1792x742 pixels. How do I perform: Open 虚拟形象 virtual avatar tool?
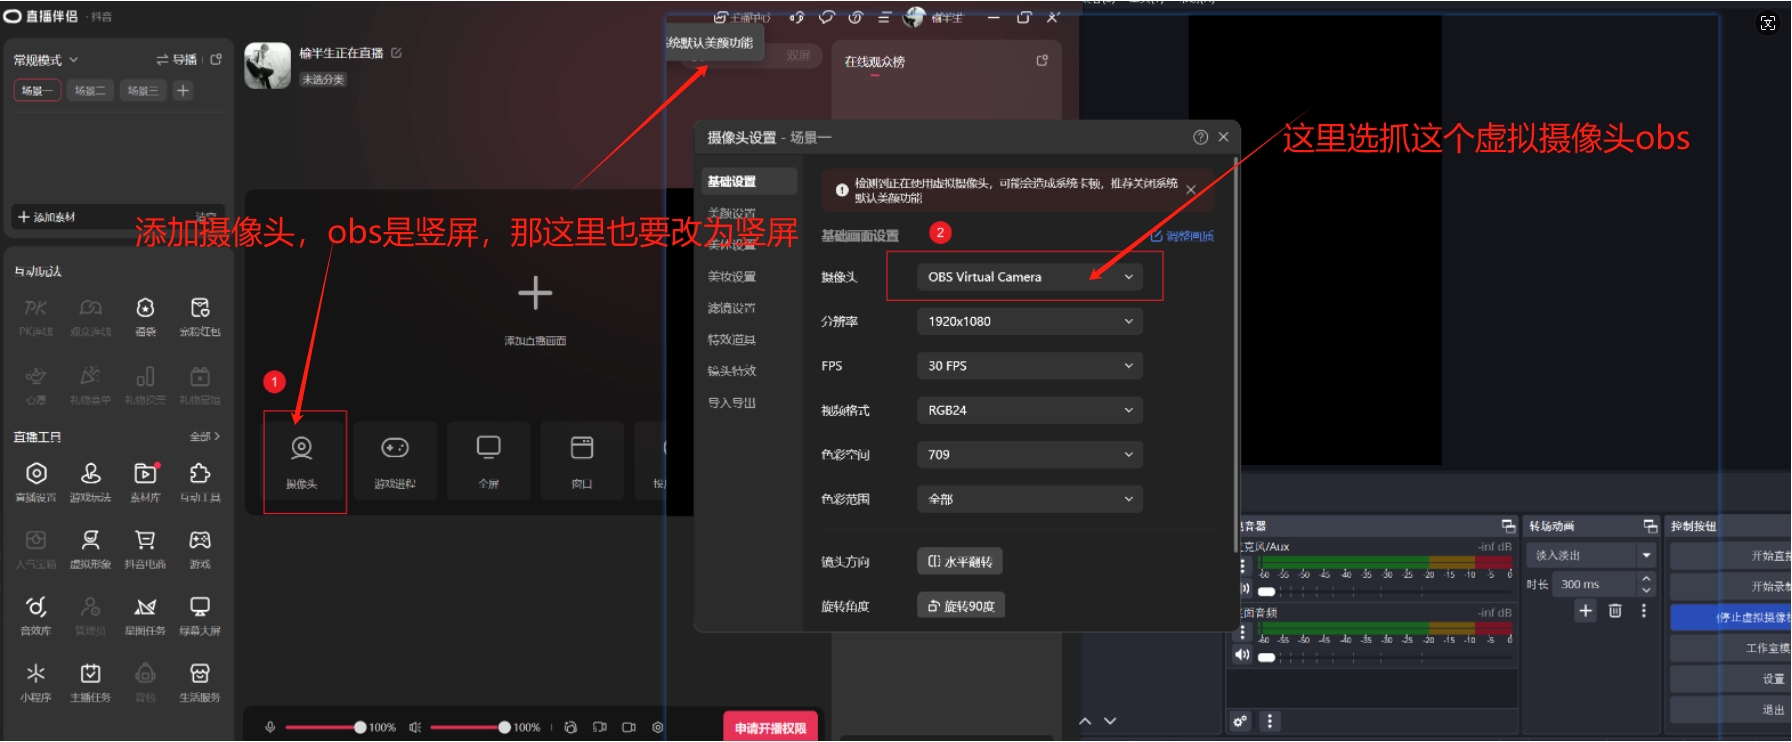click(x=91, y=549)
